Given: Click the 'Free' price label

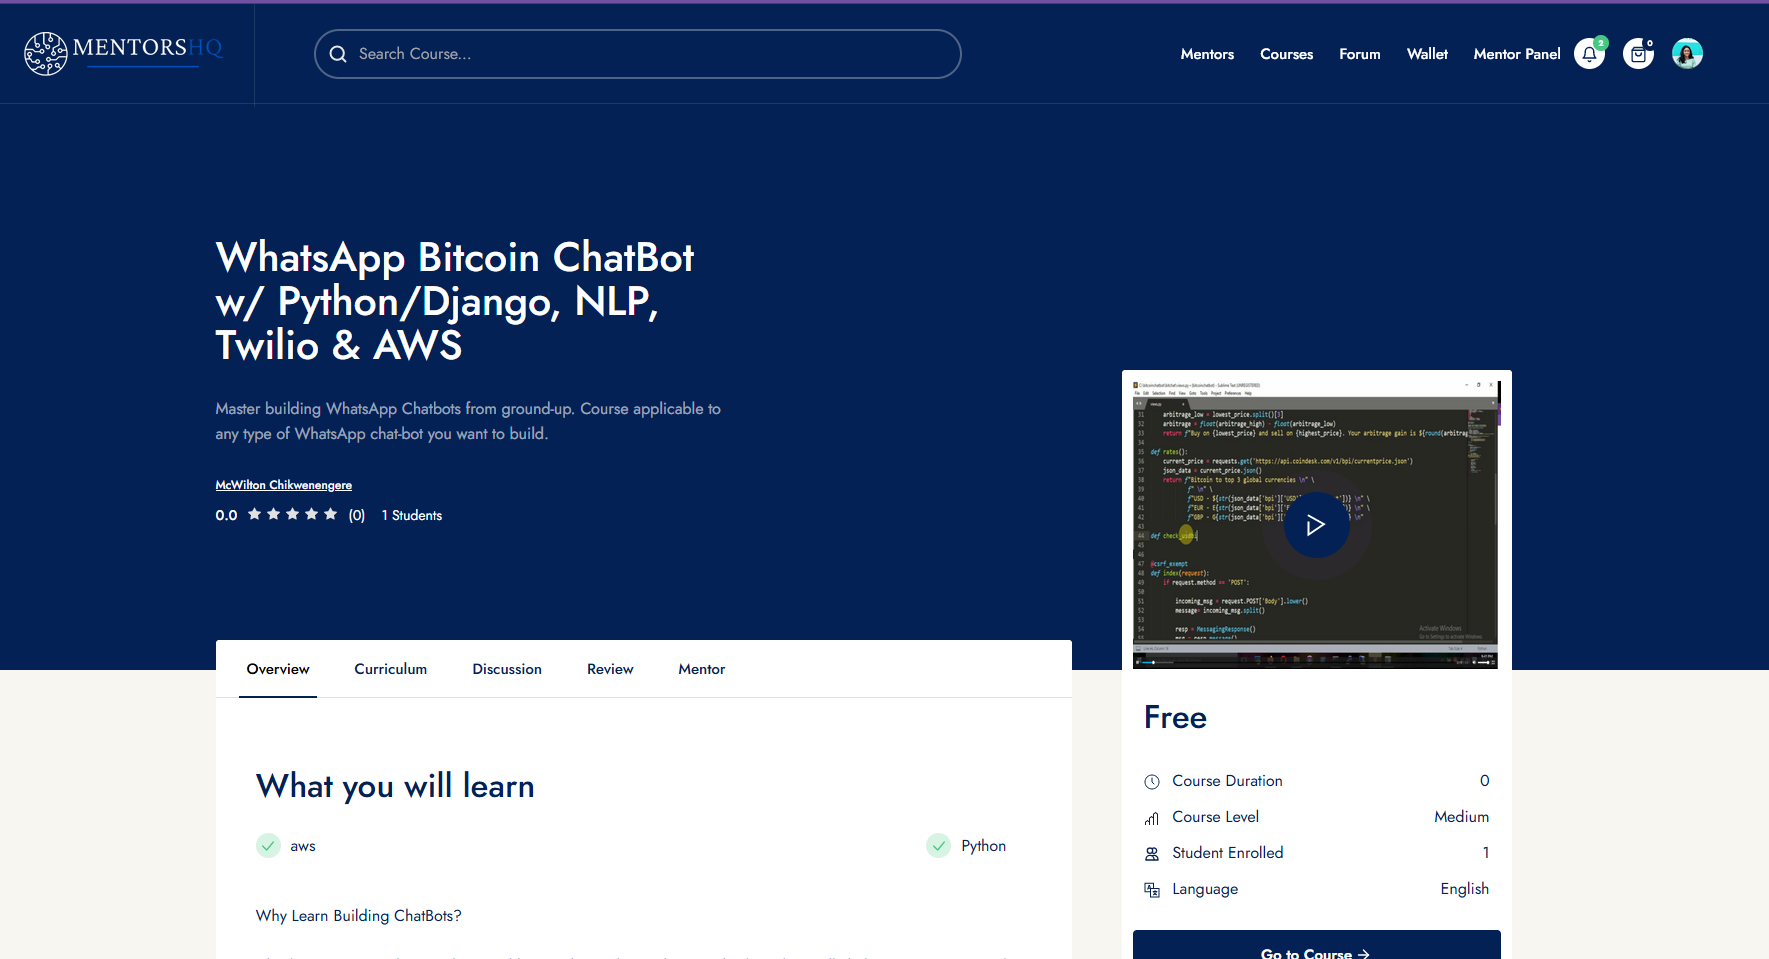Looking at the screenshot, I should pyautogui.click(x=1175, y=717).
